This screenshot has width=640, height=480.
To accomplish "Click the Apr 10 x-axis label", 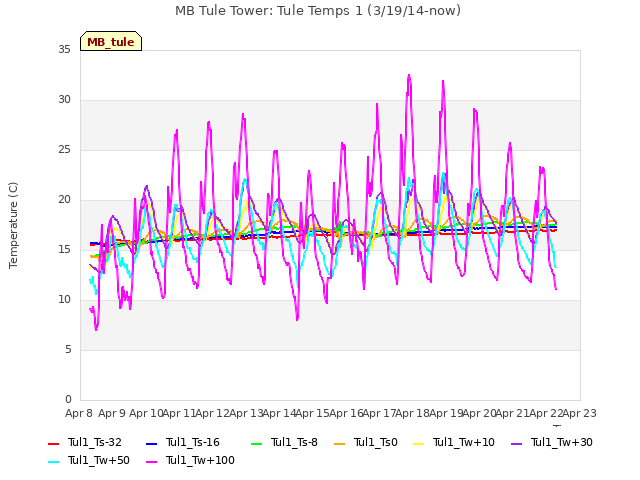I will click(x=146, y=413).
